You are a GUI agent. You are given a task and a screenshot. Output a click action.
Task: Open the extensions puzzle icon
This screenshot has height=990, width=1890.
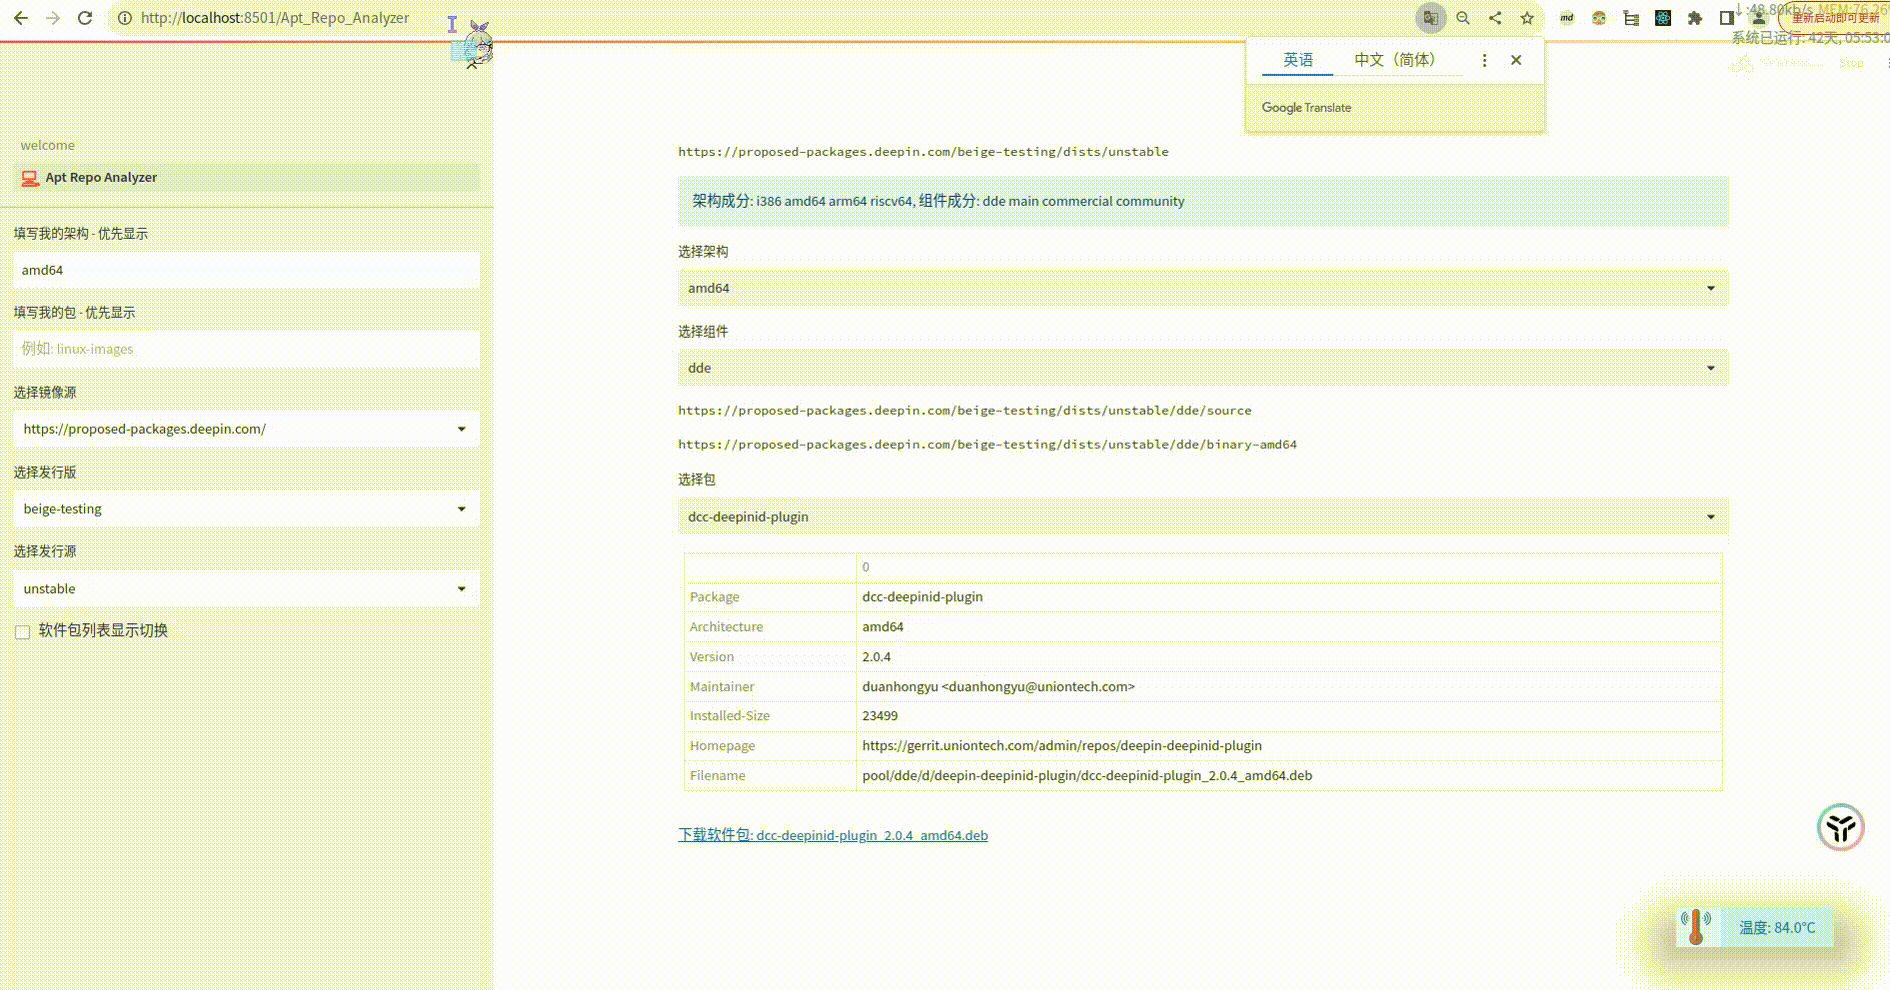(x=1695, y=18)
